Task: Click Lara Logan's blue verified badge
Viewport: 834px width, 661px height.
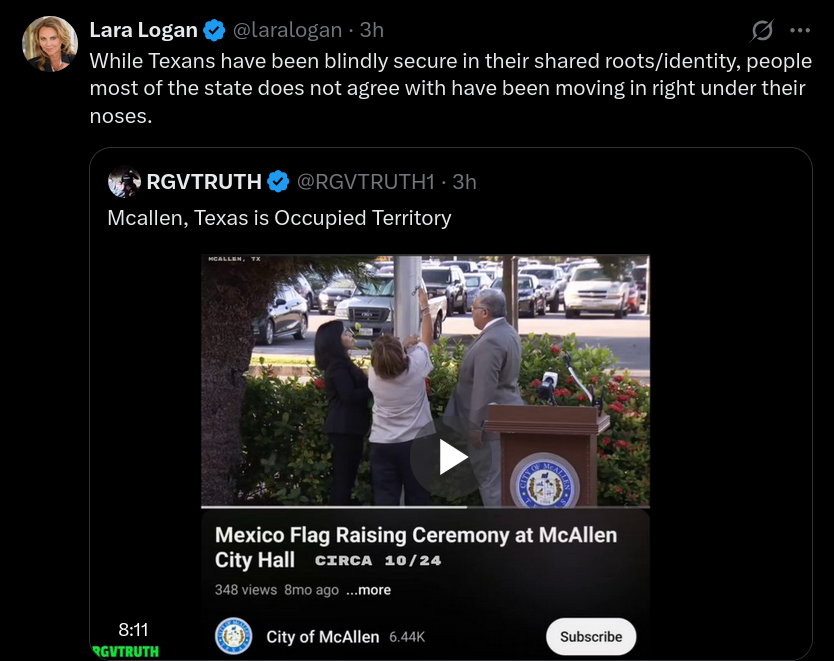Action: coord(214,30)
